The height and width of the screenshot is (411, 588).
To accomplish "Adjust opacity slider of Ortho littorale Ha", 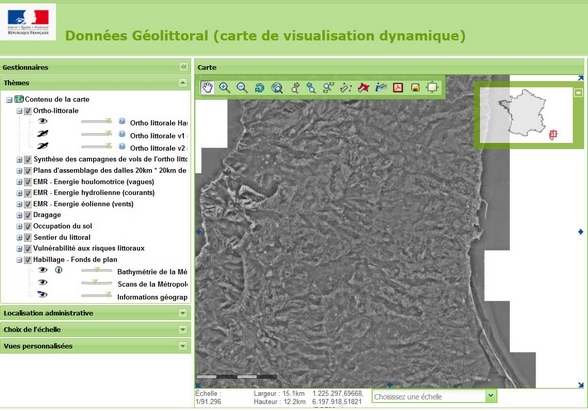I will tap(96, 122).
